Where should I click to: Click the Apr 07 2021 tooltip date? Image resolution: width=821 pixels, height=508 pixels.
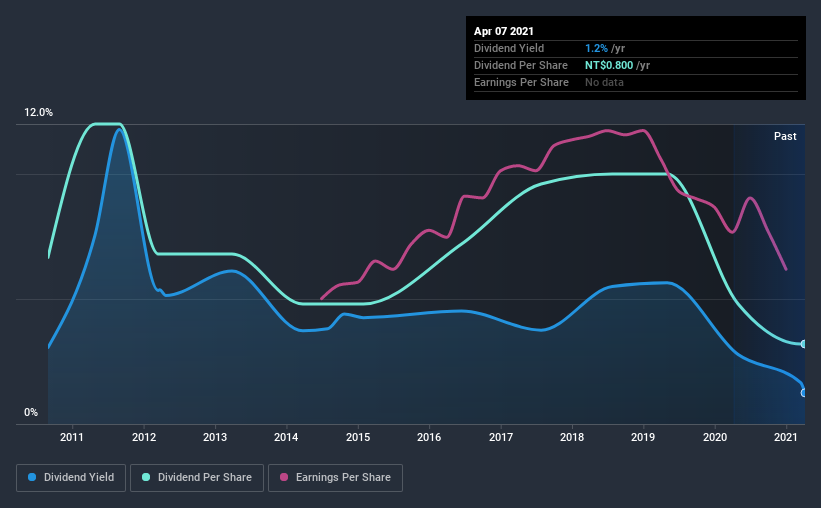point(504,31)
